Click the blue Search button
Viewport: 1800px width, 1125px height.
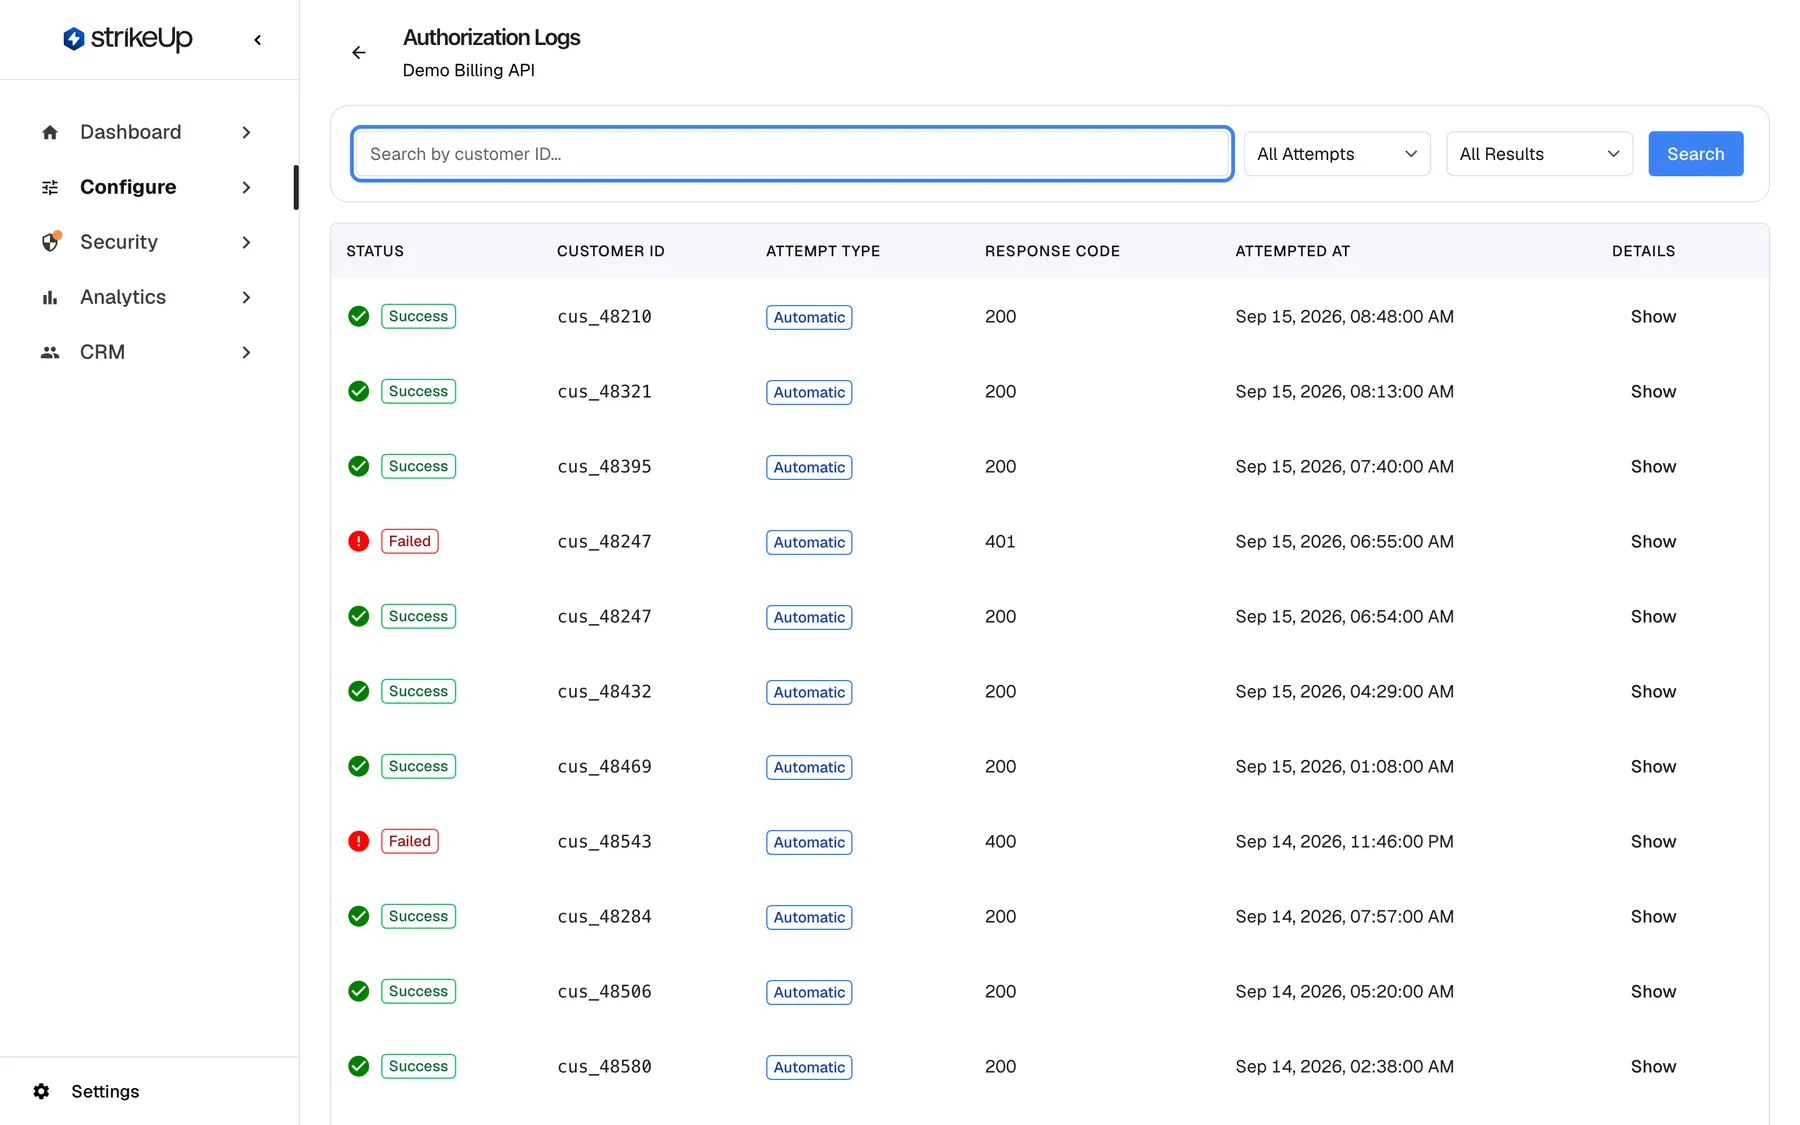pyautogui.click(x=1695, y=154)
